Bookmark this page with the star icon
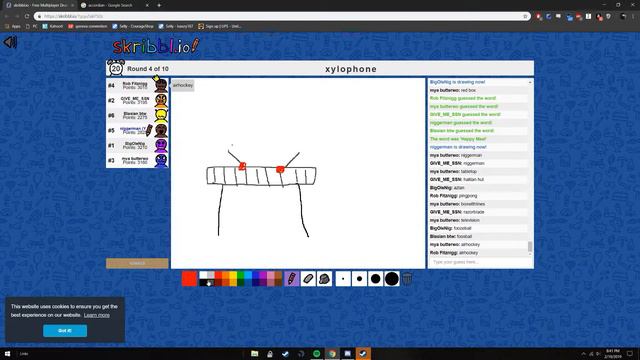The height and width of the screenshot is (360, 640). 525,16
